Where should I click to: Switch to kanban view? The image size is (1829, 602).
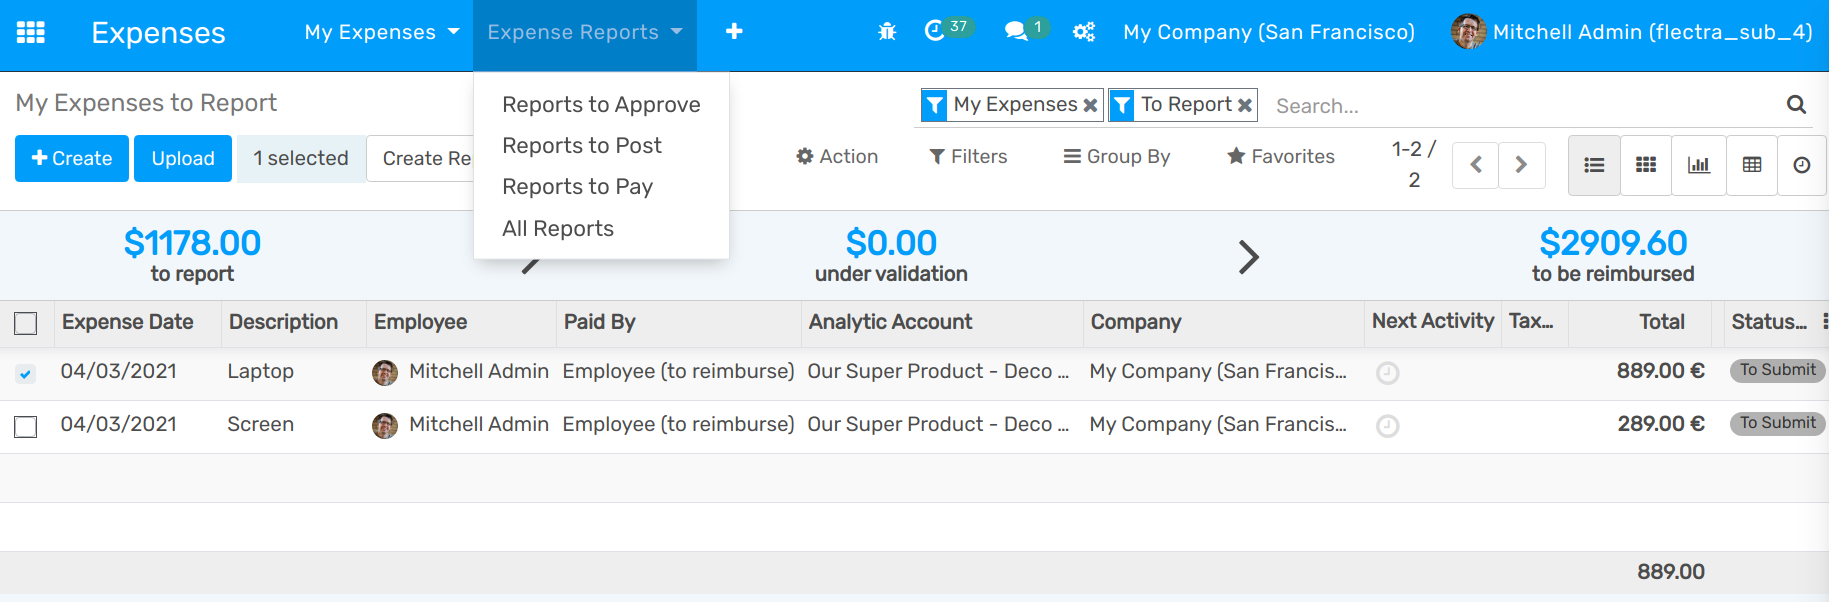point(1646,165)
